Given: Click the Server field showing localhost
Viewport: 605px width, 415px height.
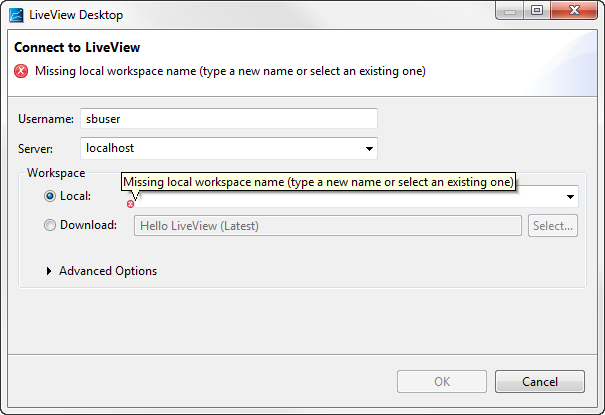Looking at the screenshot, I should [220, 148].
